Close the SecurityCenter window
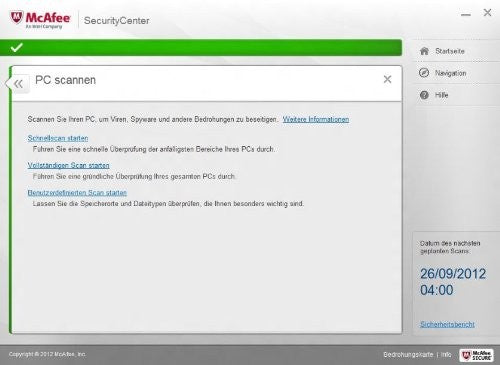This screenshot has height=365, width=500. [x=487, y=13]
